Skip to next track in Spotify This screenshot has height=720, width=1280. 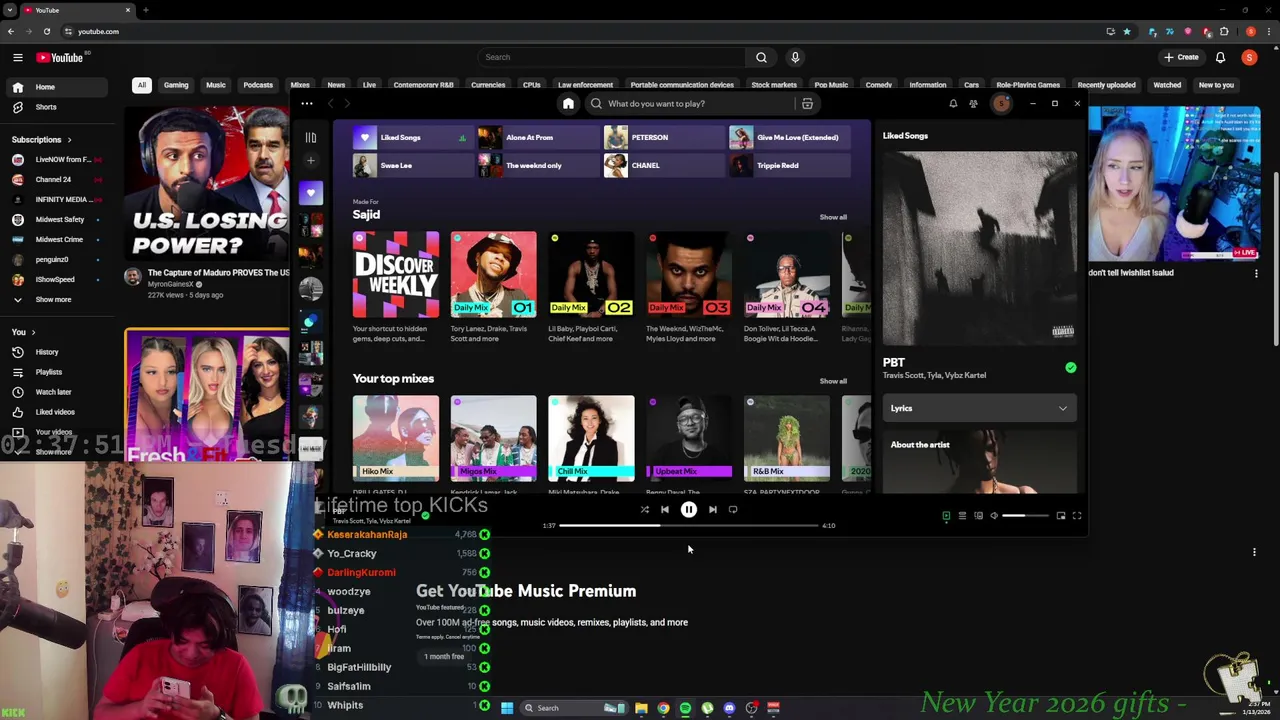pyautogui.click(x=713, y=509)
